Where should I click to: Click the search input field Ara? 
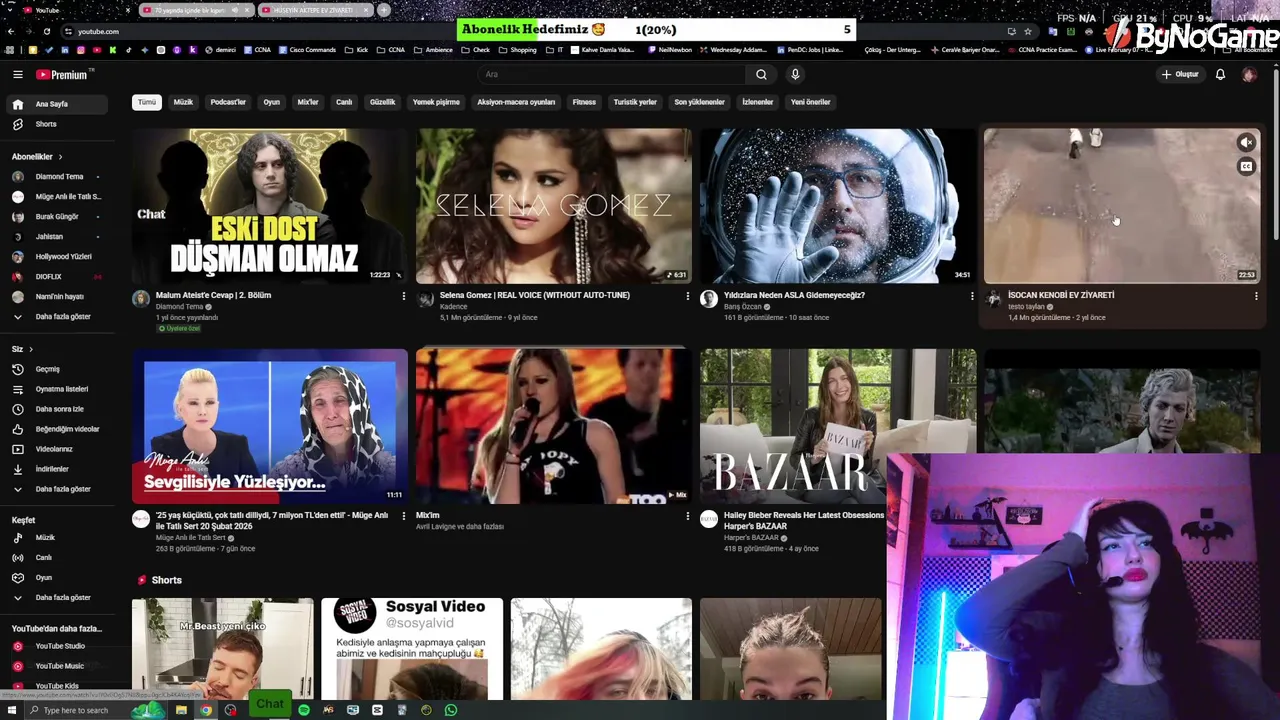[612, 74]
